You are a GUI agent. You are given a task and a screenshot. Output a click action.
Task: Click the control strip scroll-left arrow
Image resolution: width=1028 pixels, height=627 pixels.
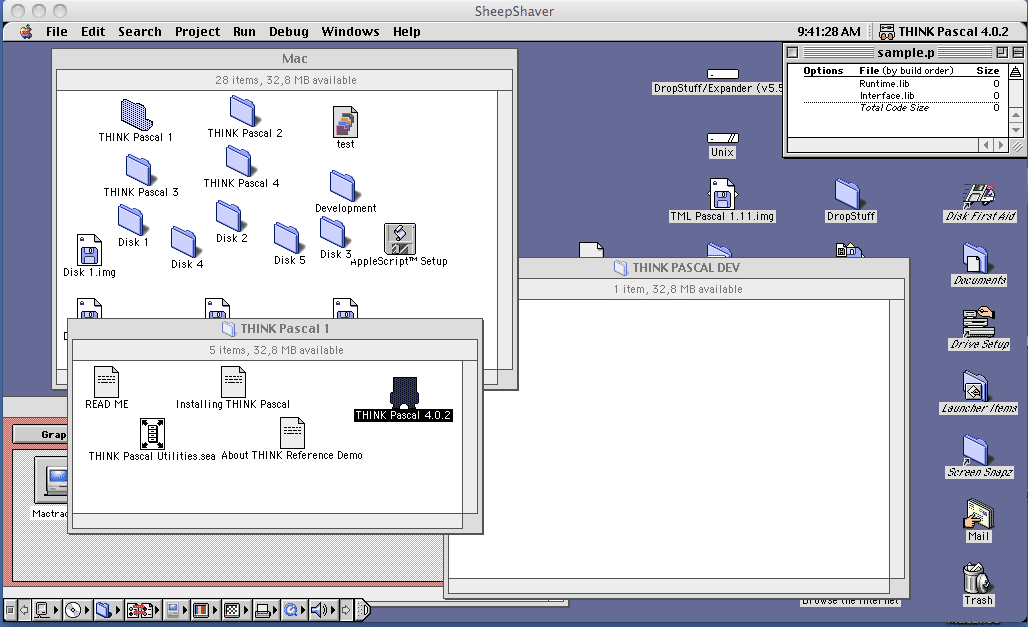24,611
